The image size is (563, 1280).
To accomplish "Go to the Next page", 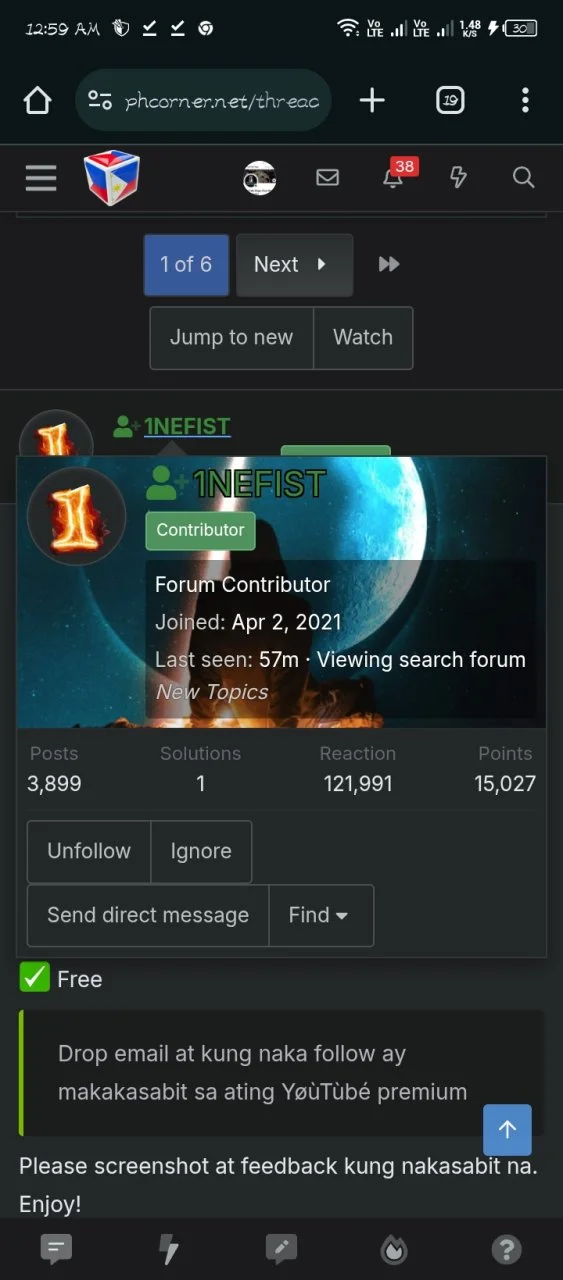I will point(294,265).
